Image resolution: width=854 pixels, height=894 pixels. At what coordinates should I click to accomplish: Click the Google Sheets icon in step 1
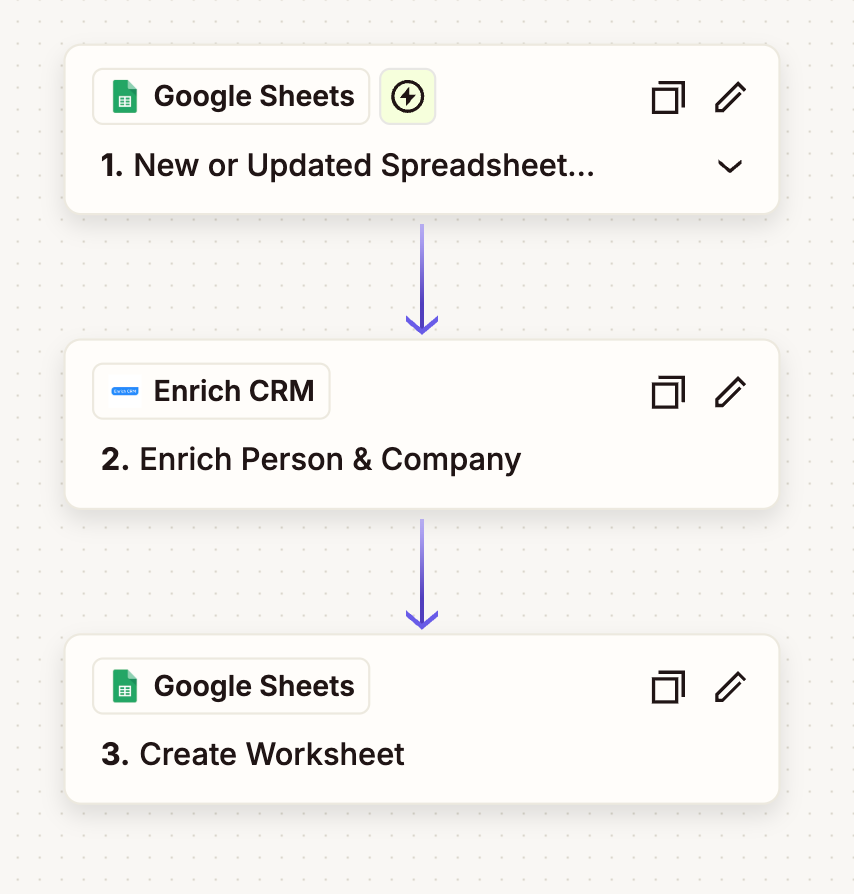tap(124, 96)
